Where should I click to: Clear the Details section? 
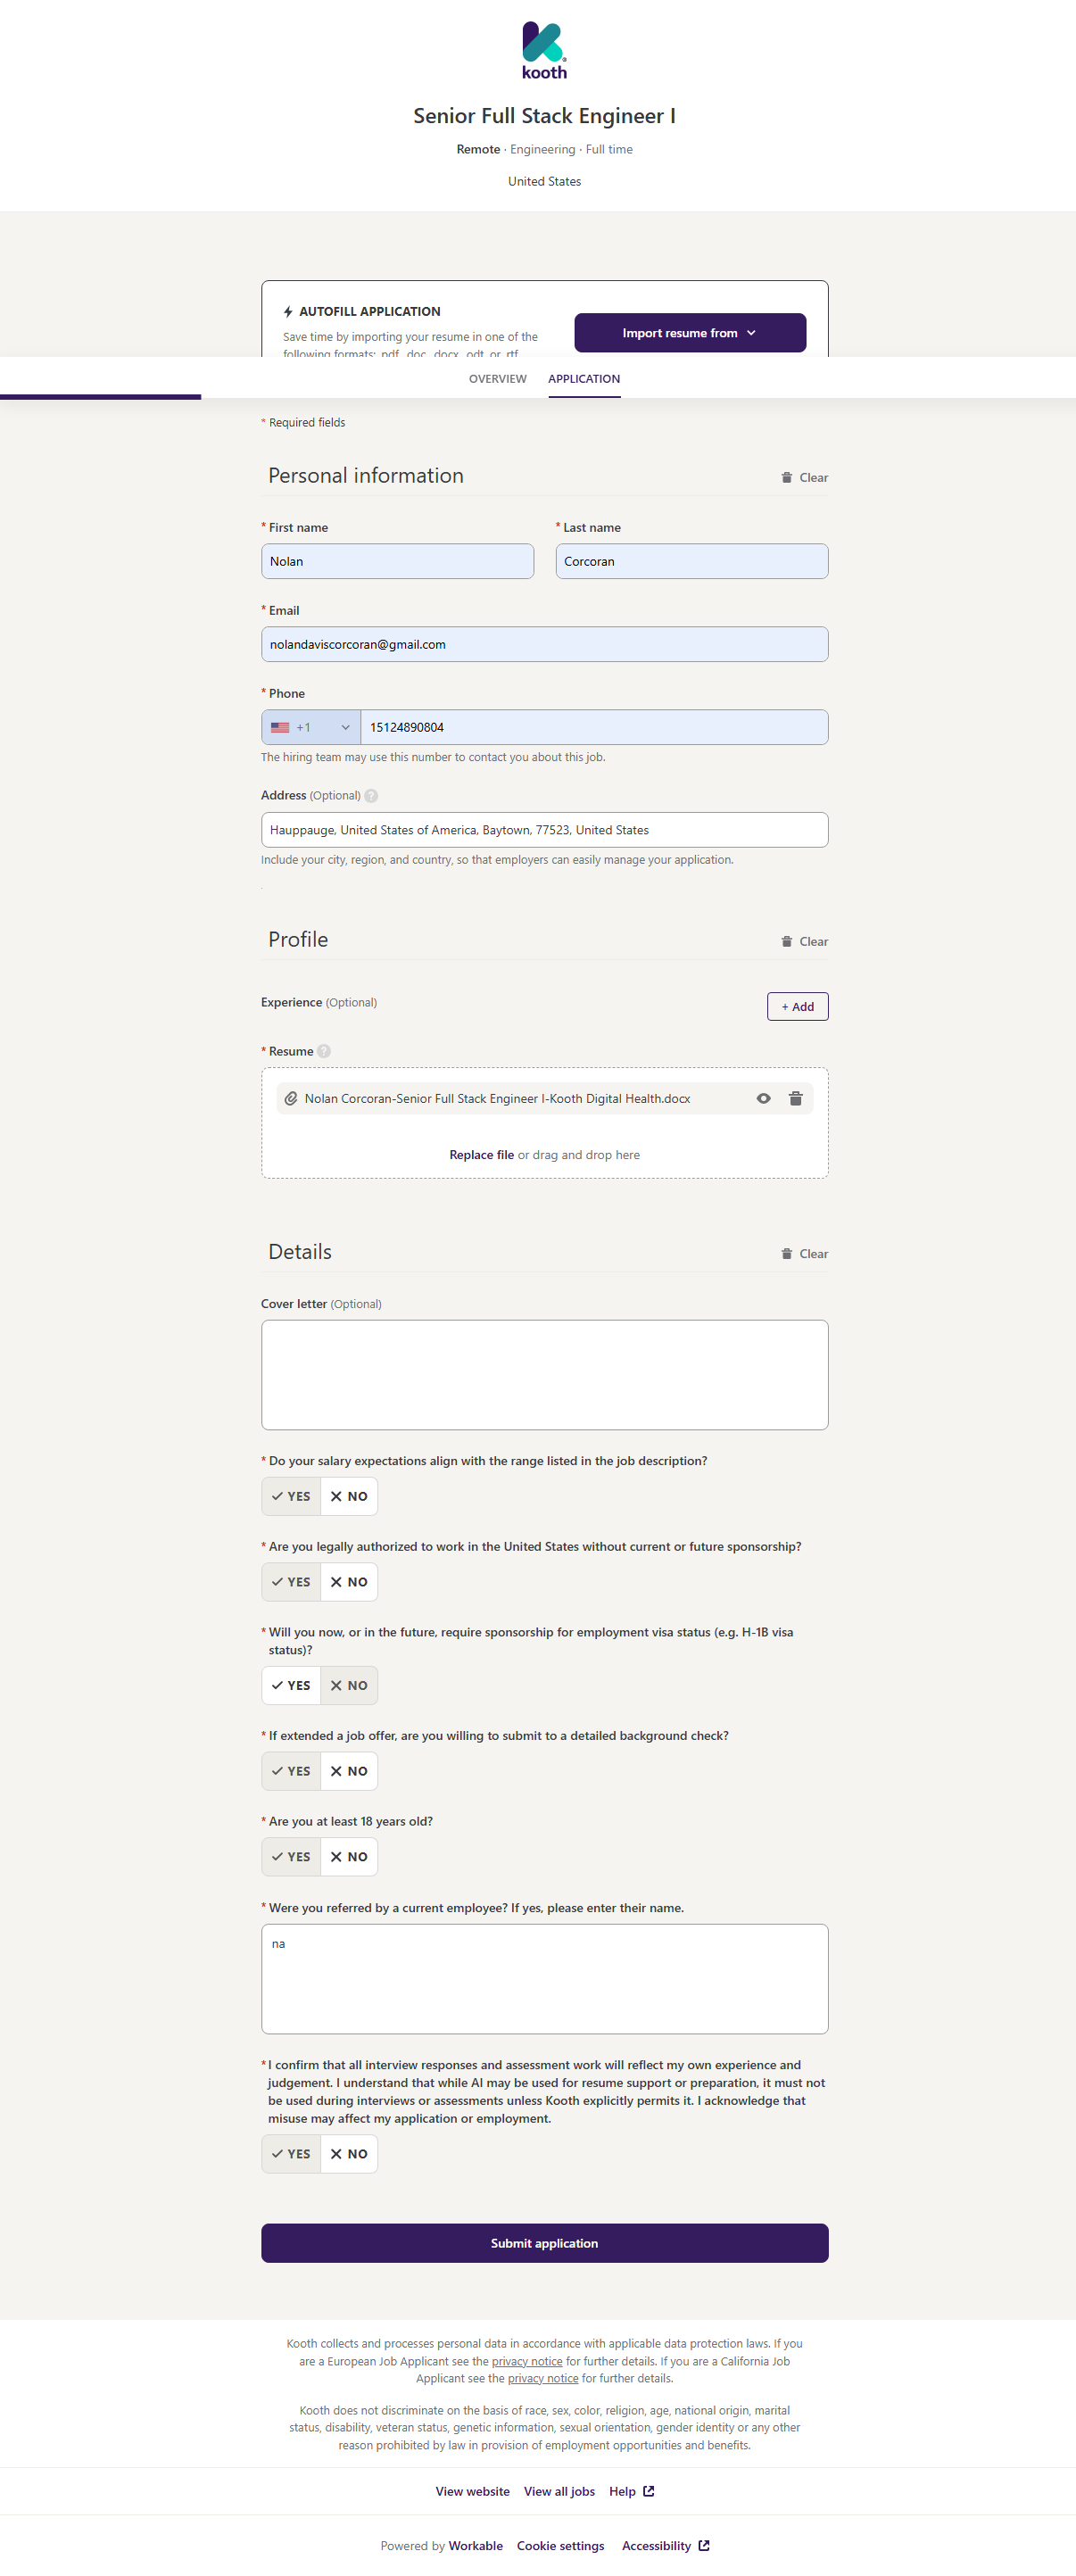804,1254
